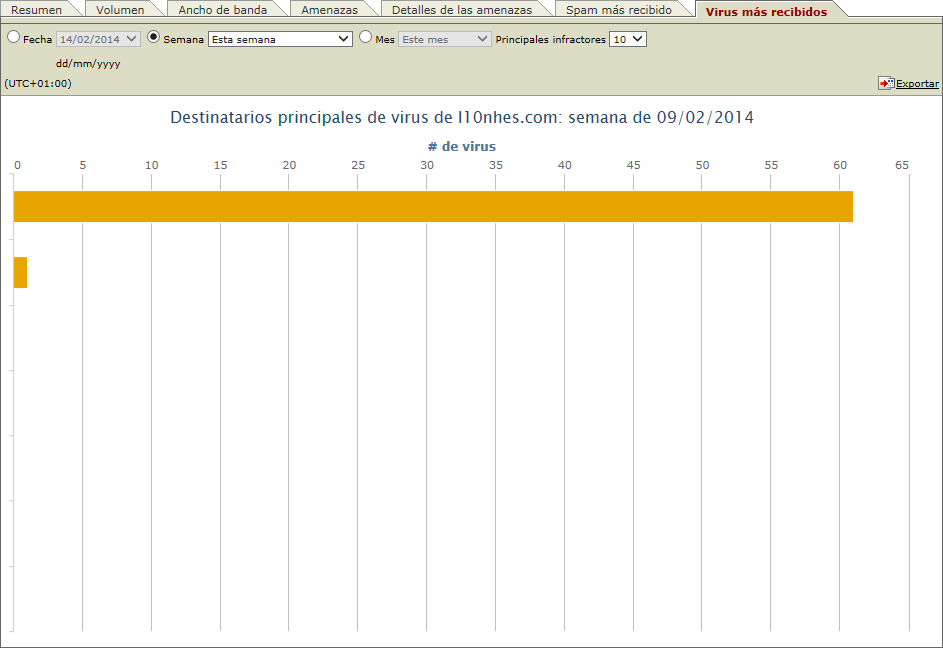Image resolution: width=943 pixels, height=648 pixels.
Task: Click the Exportar export icon
Action: click(884, 83)
